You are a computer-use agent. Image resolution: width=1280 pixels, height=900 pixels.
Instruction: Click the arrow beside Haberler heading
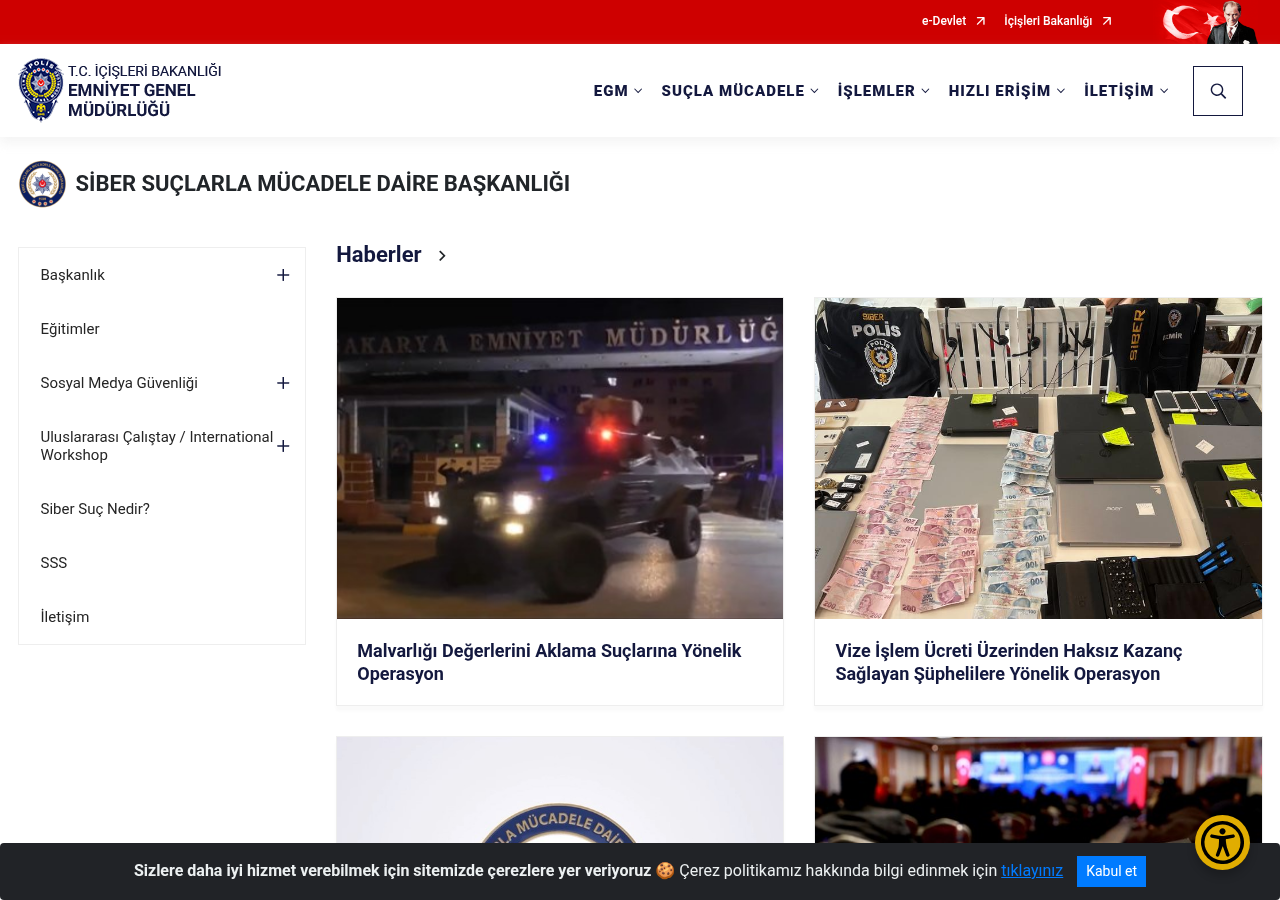click(x=442, y=256)
